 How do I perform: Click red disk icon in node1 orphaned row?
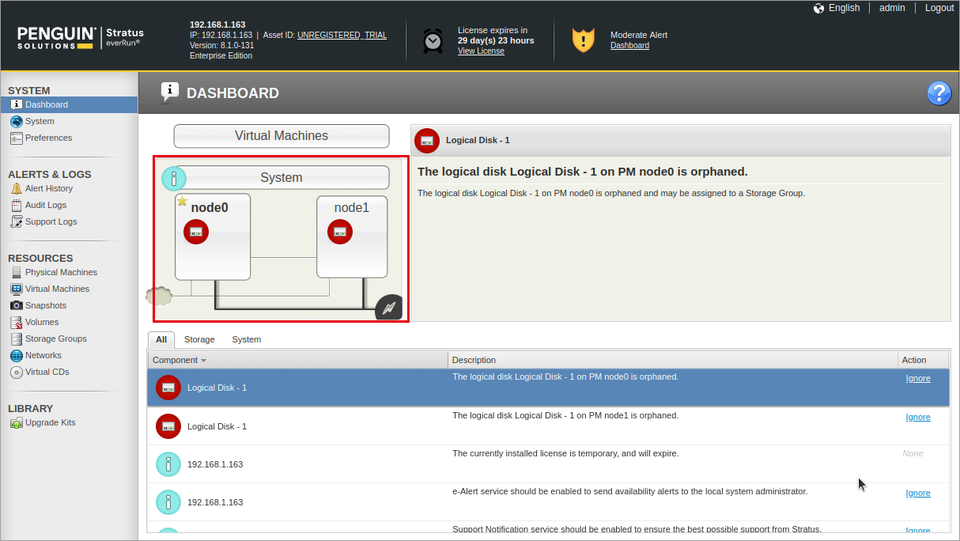[168, 427]
